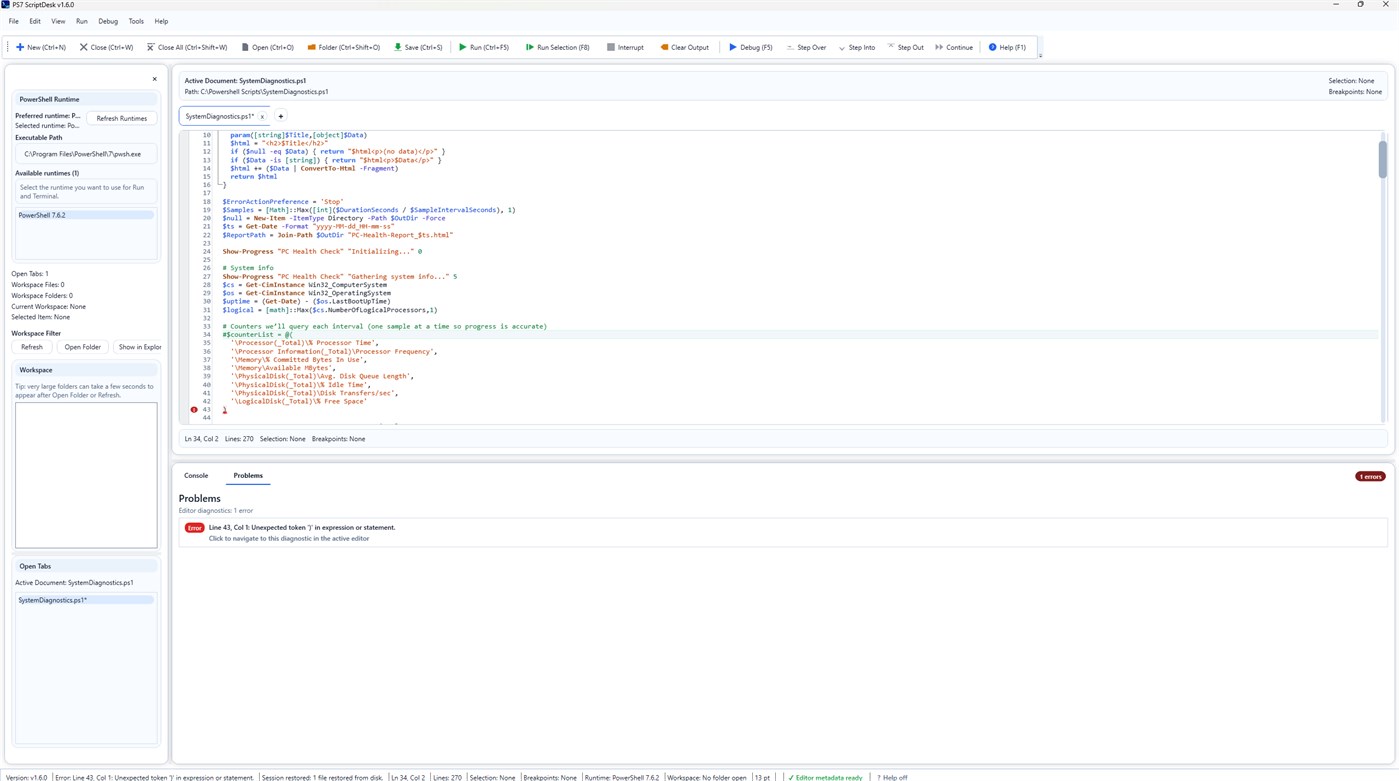Click 'Ln 34, Col 2' below the editor
This screenshot has height=781, width=1399.
pyautogui.click(x=201, y=439)
